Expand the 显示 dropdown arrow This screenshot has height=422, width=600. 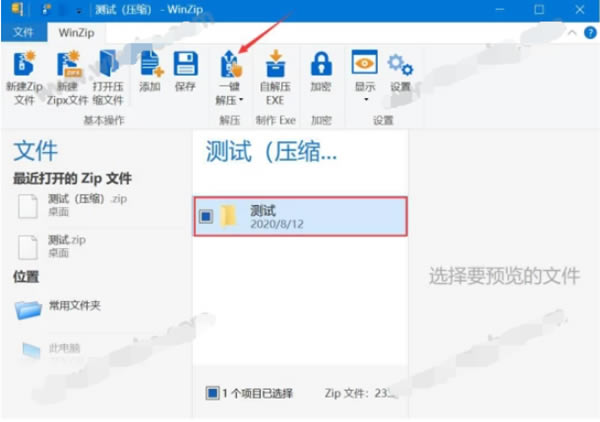(365, 100)
